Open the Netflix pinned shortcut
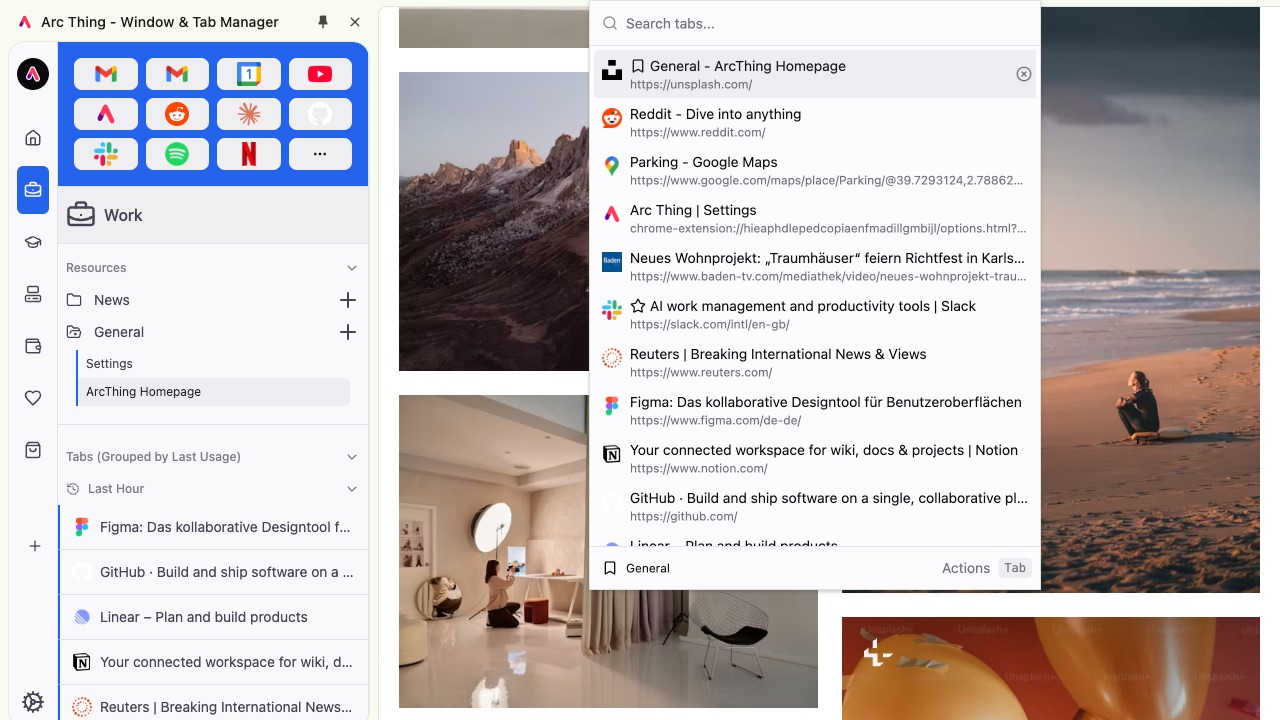This screenshot has width=1280, height=720. click(249, 154)
